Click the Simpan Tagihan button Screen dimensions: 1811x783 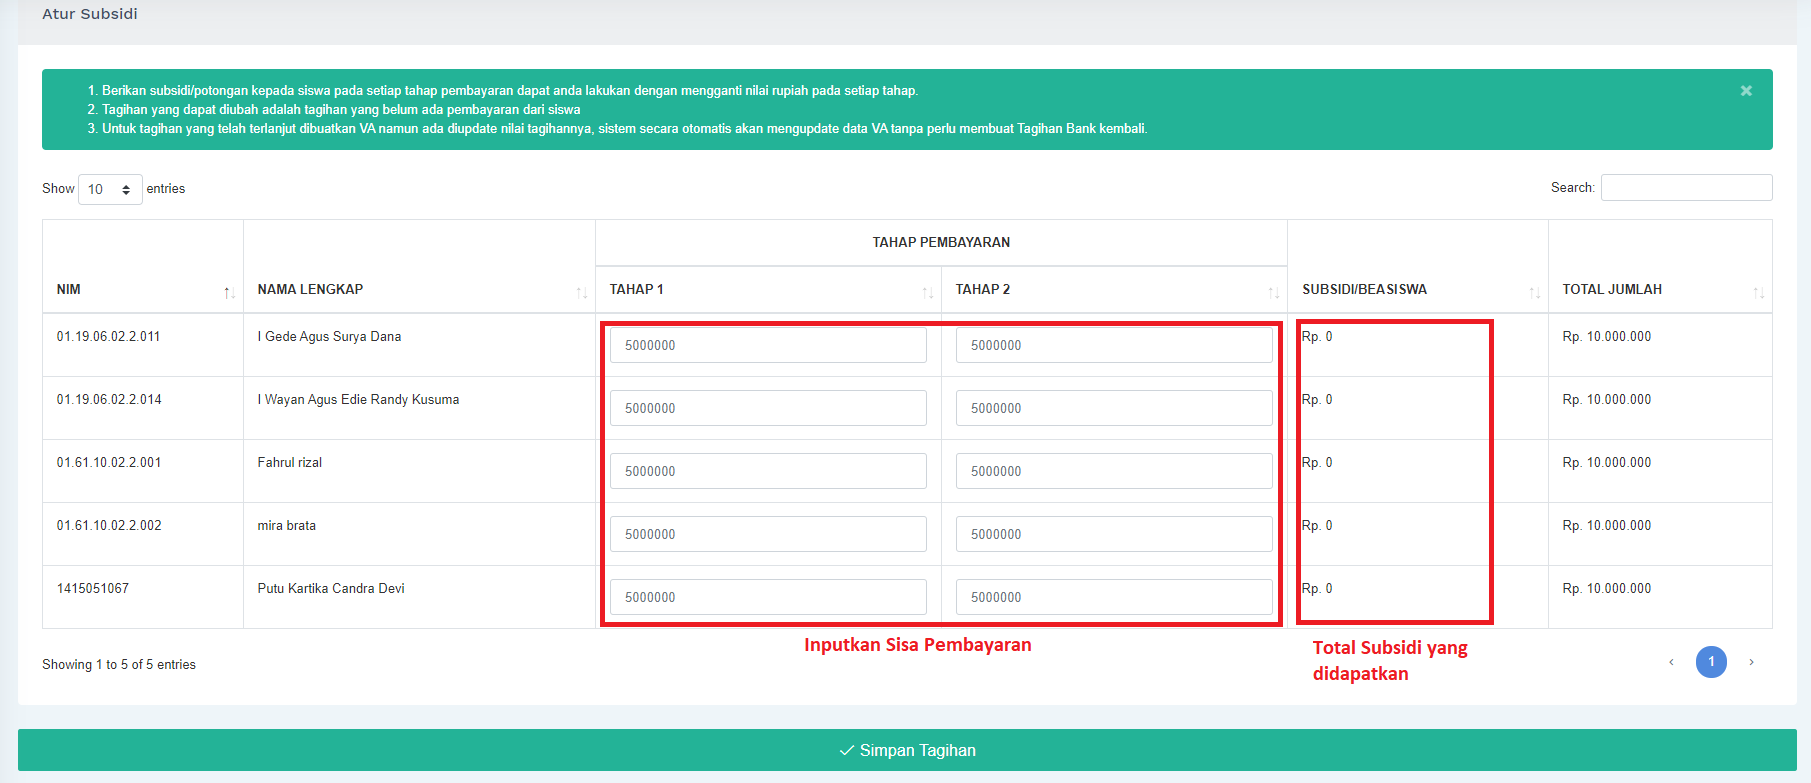[907, 750]
